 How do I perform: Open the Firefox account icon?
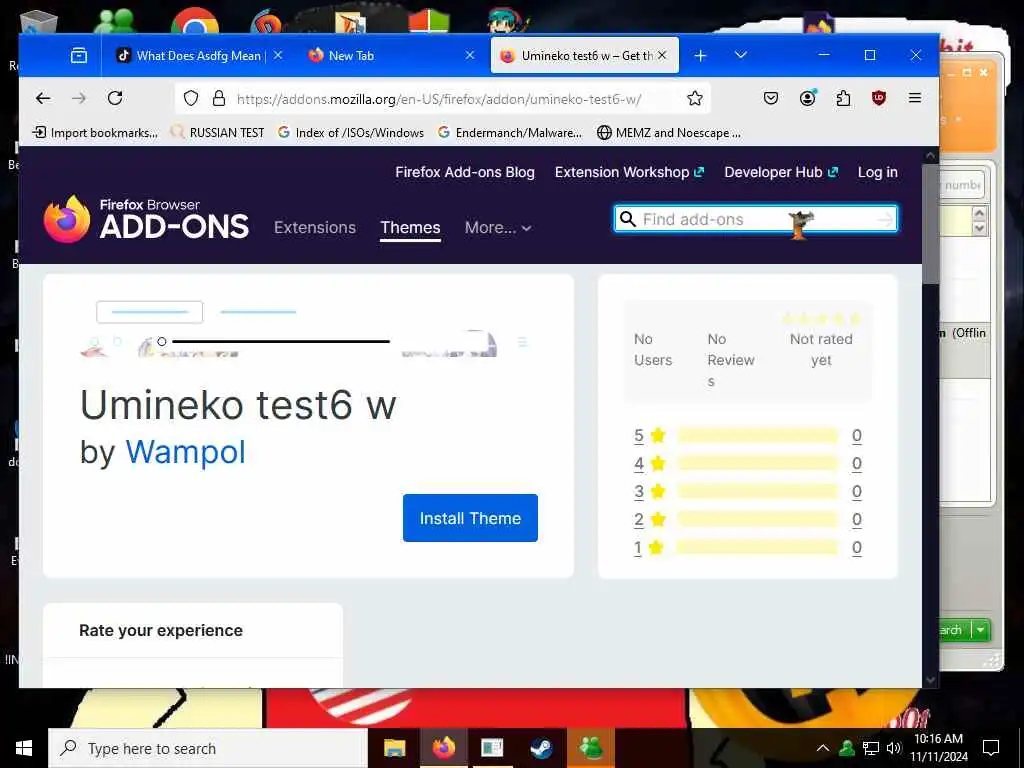point(807,98)
